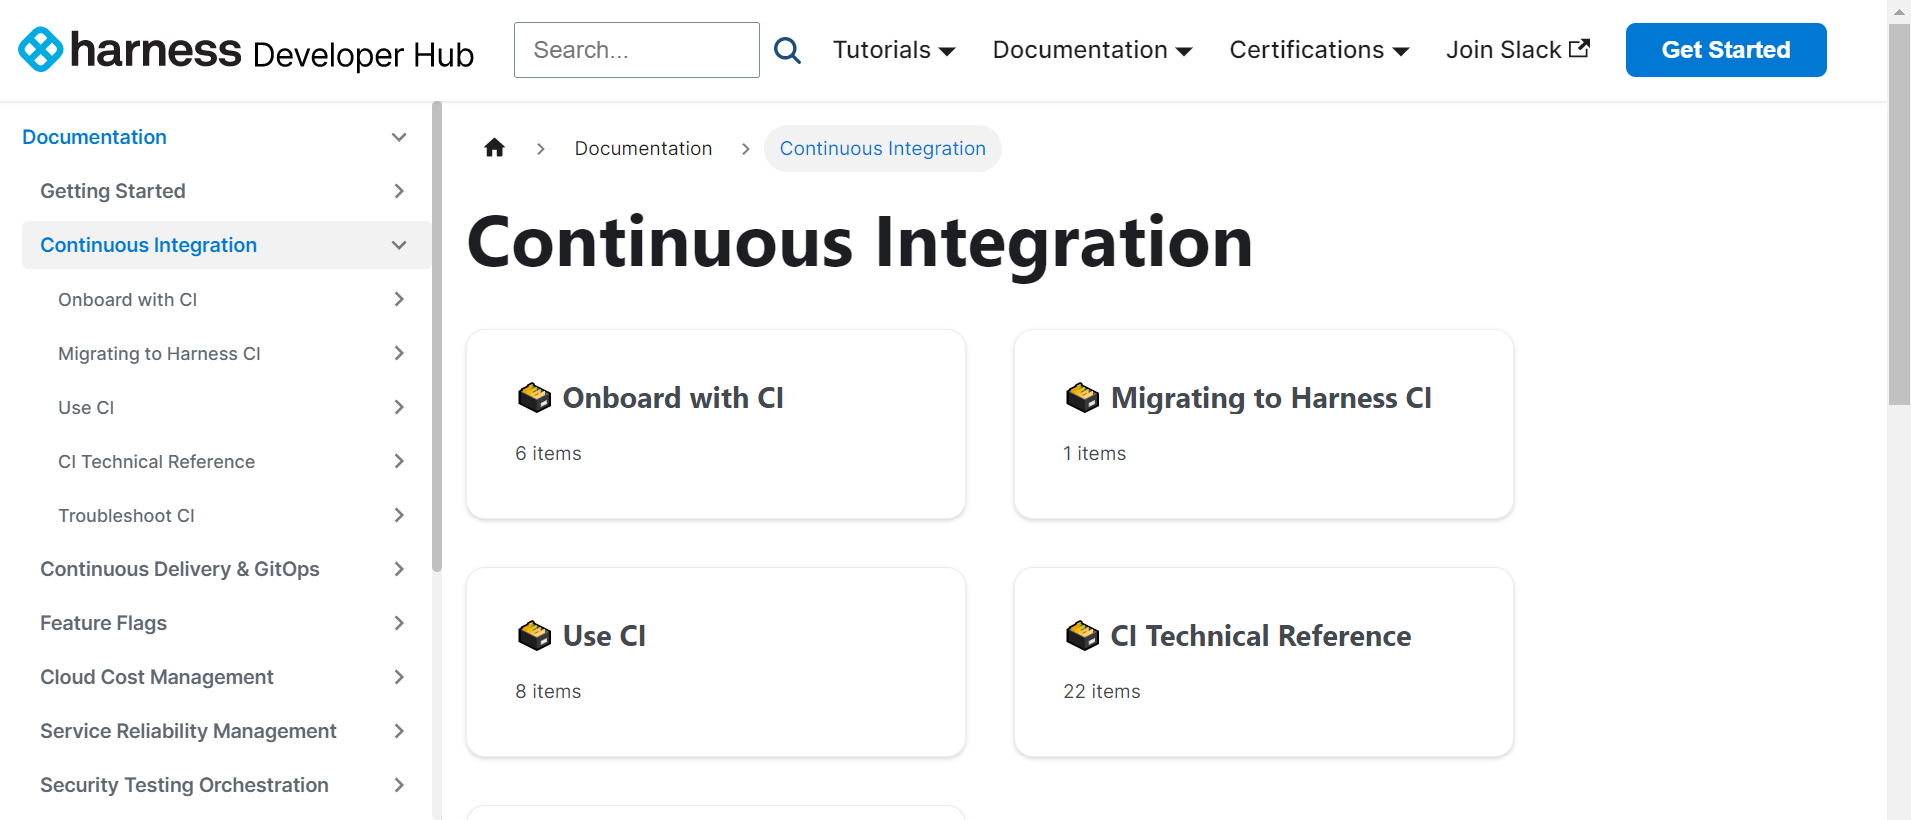Open the Certifications dropdown menu

1319,50
